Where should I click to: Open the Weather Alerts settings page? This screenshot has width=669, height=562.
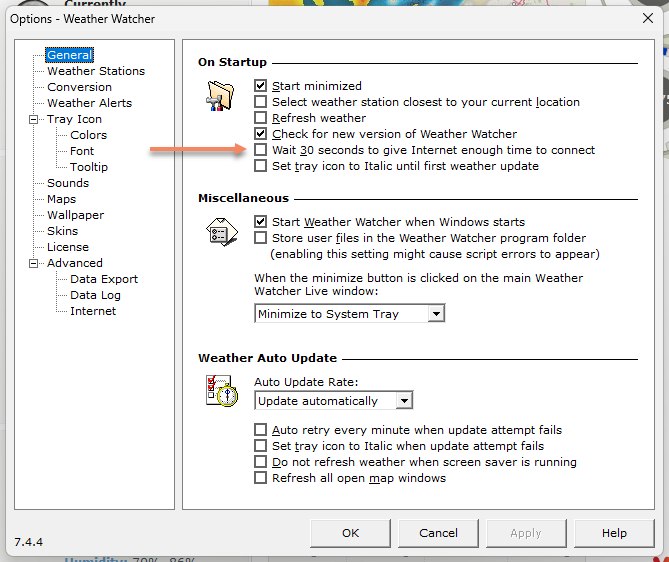(x=89, y=103)
